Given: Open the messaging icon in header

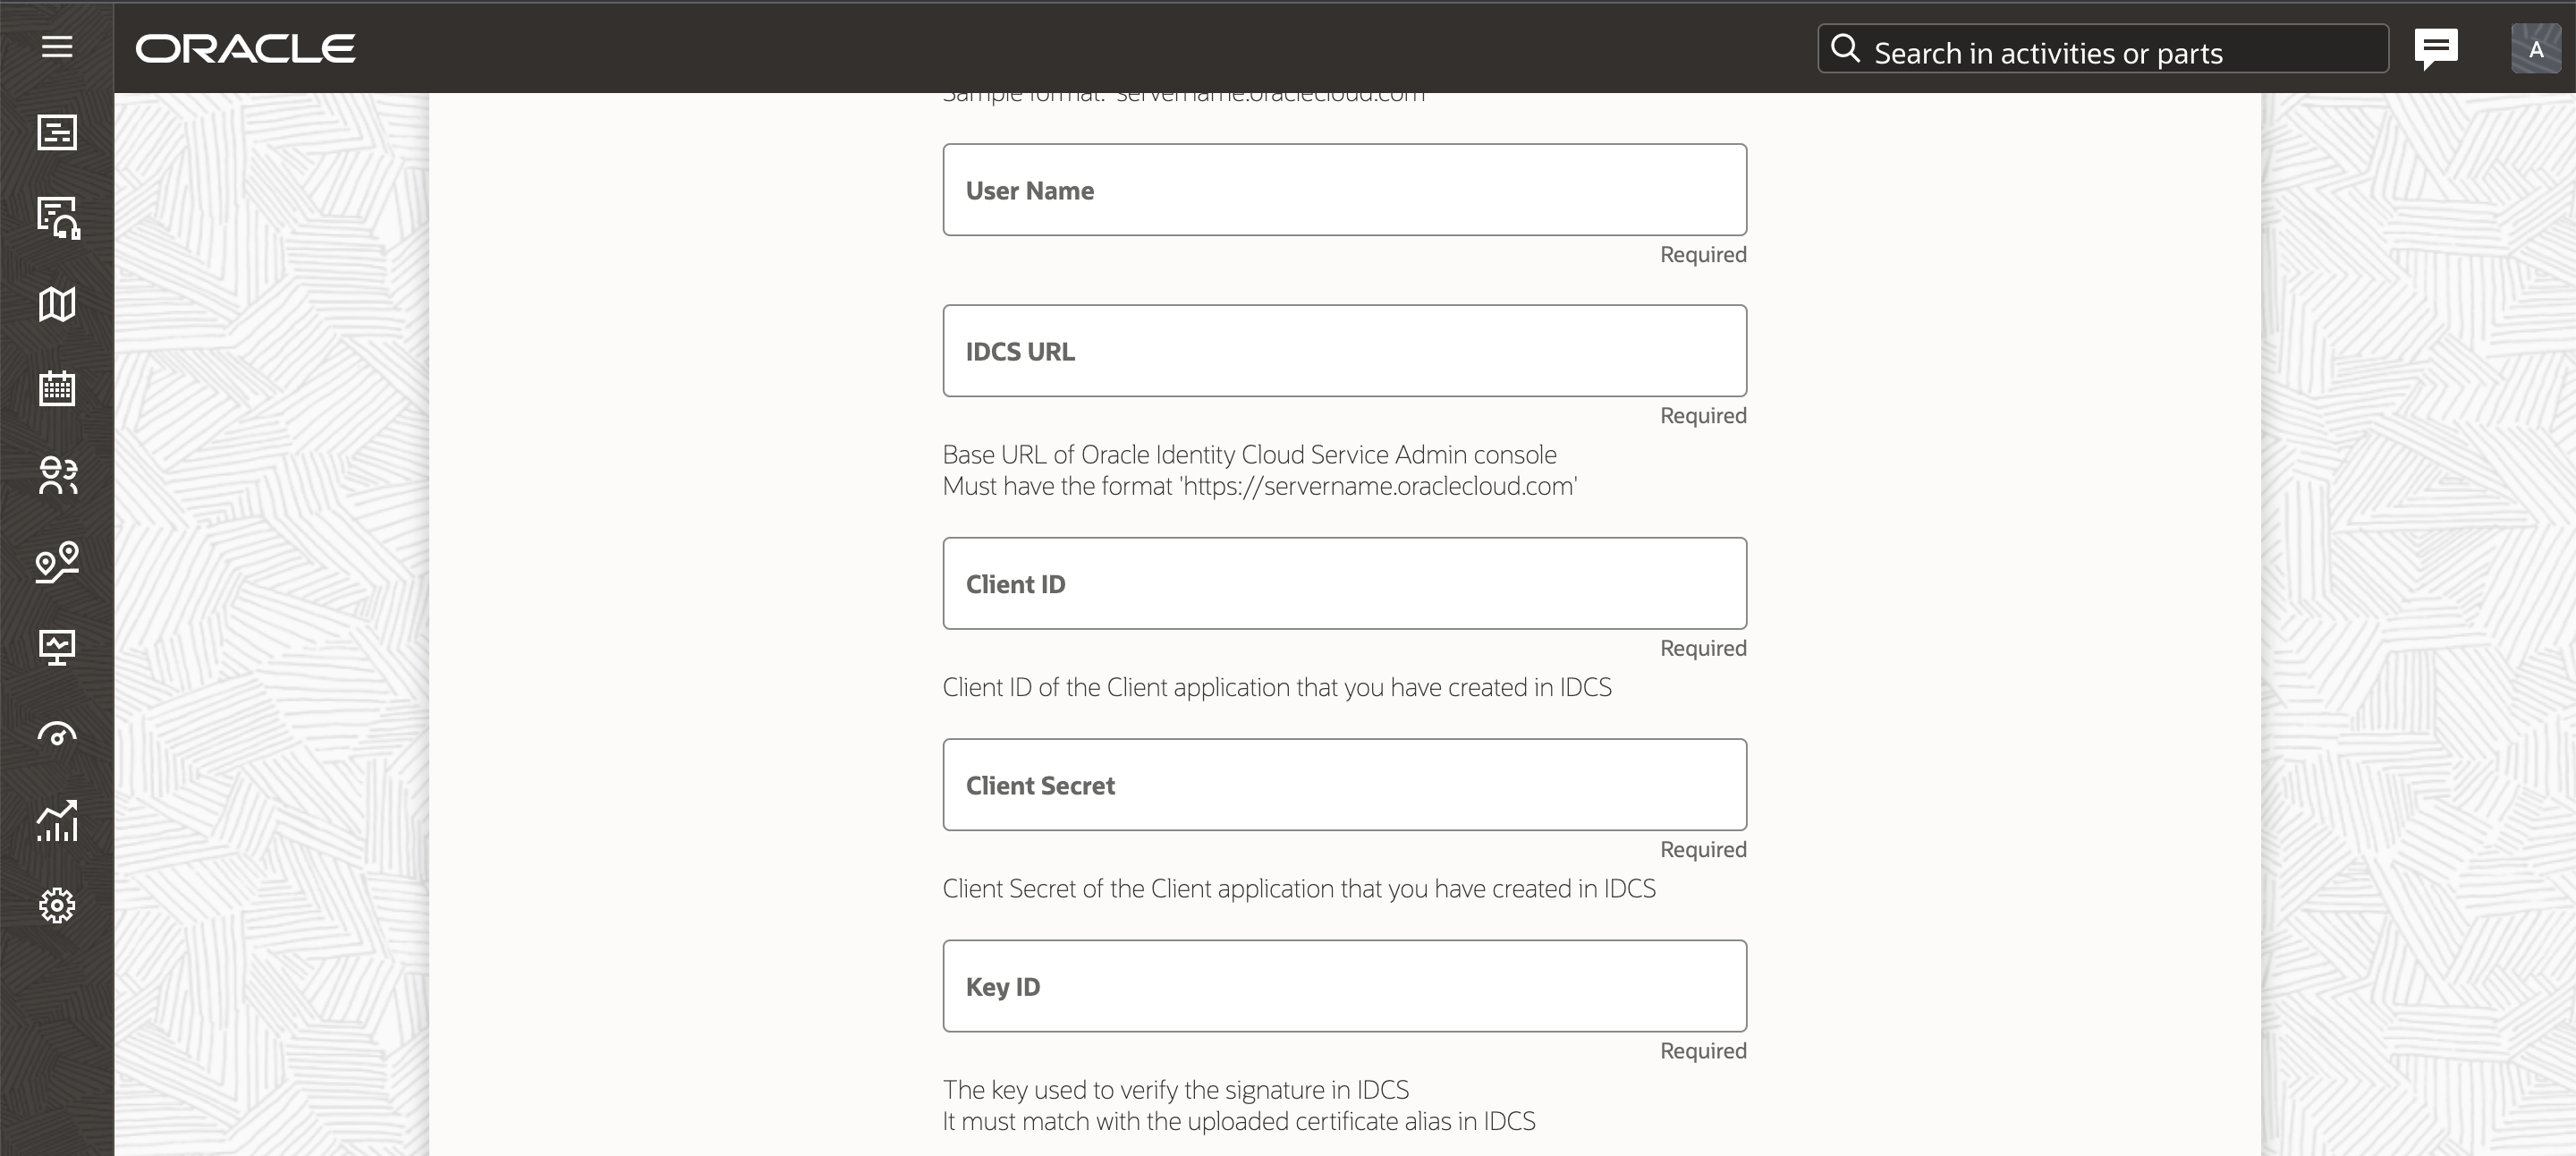Looking at the screenshot, I should coord(2436,47).
